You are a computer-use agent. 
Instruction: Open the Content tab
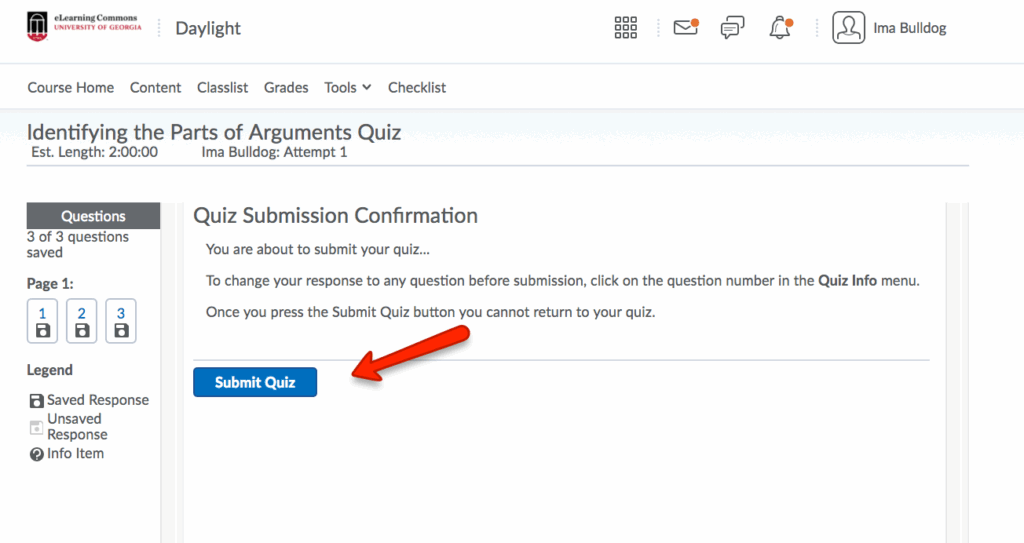(x=155, y=88)
